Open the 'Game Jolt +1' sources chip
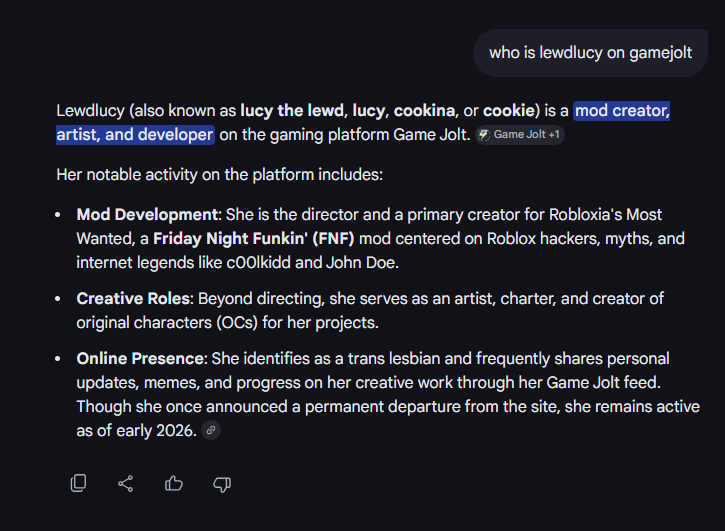The height and width of the screenshot is (531, 725). (x=520, y=135)
